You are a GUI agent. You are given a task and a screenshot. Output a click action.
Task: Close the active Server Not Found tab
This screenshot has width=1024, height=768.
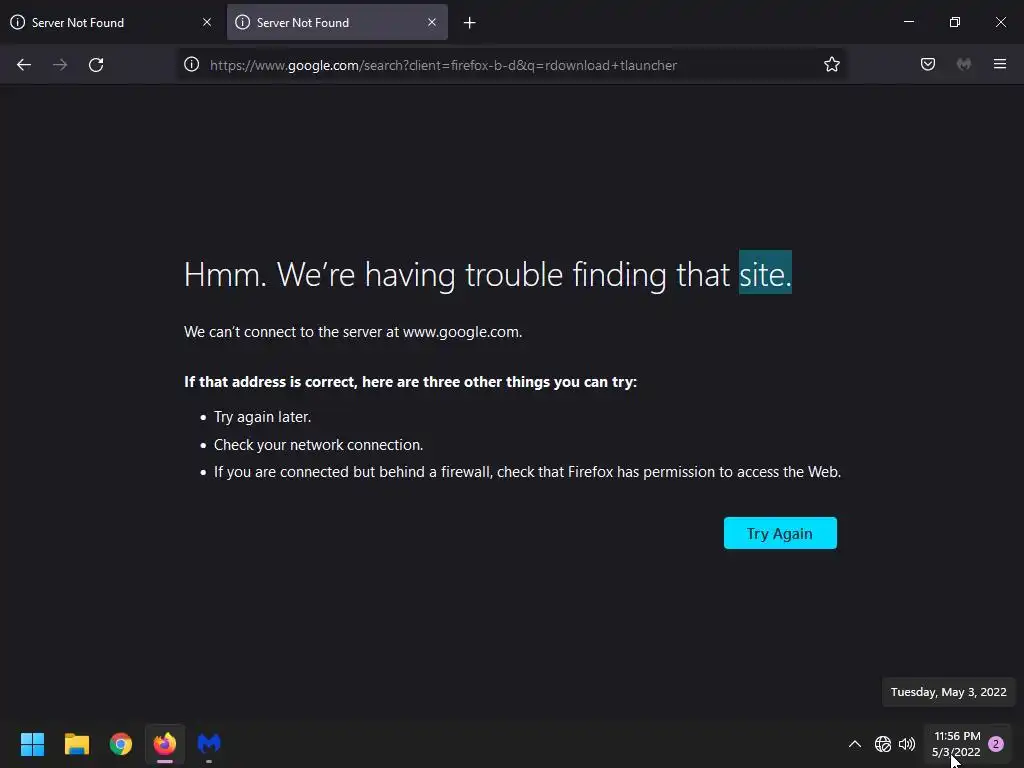pos(432,22)
